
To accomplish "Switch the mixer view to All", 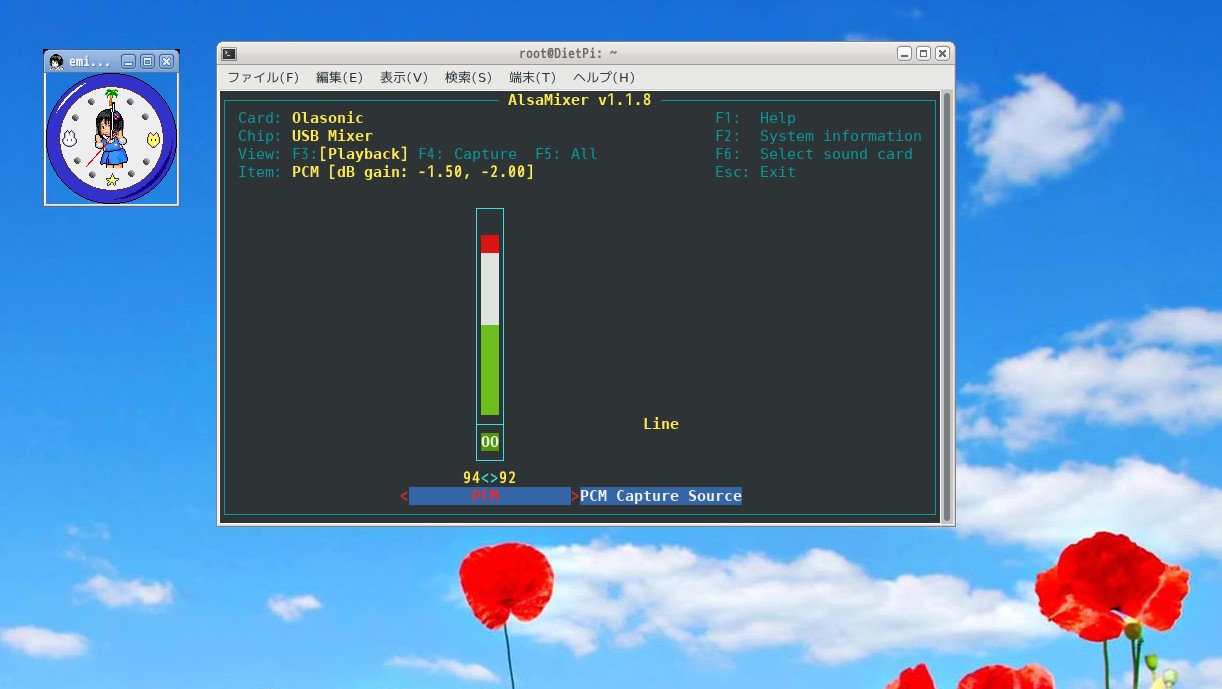I will (x=566, y=154).
